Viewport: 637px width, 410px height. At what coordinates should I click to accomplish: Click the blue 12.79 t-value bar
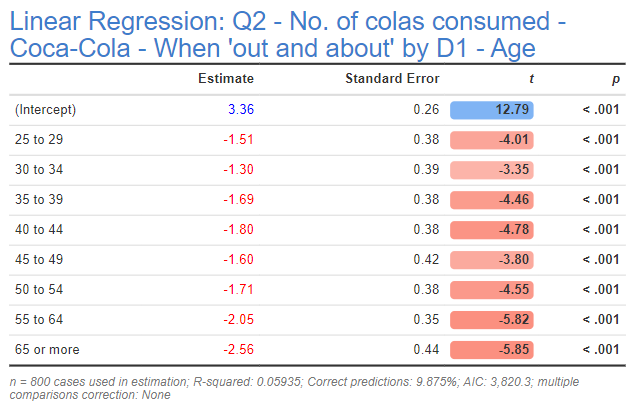[x=492, y=110]
